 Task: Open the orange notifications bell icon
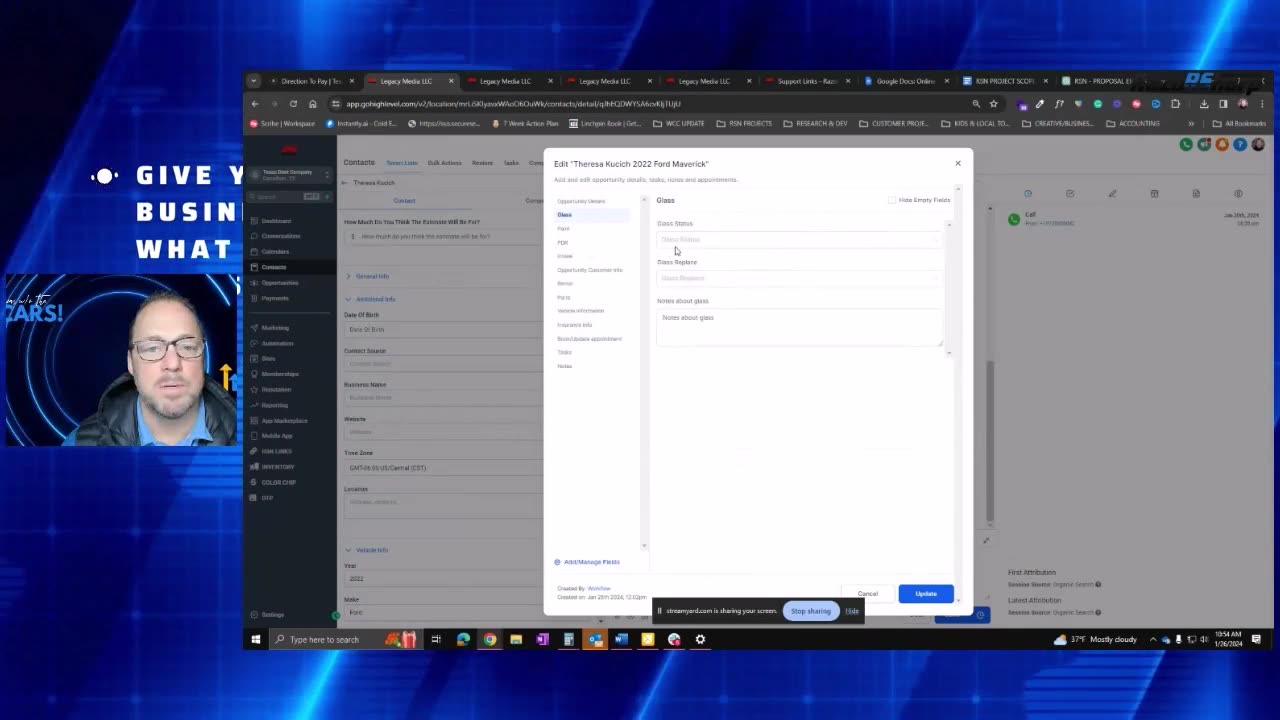pyautogui.click(x=1222, y=144)
